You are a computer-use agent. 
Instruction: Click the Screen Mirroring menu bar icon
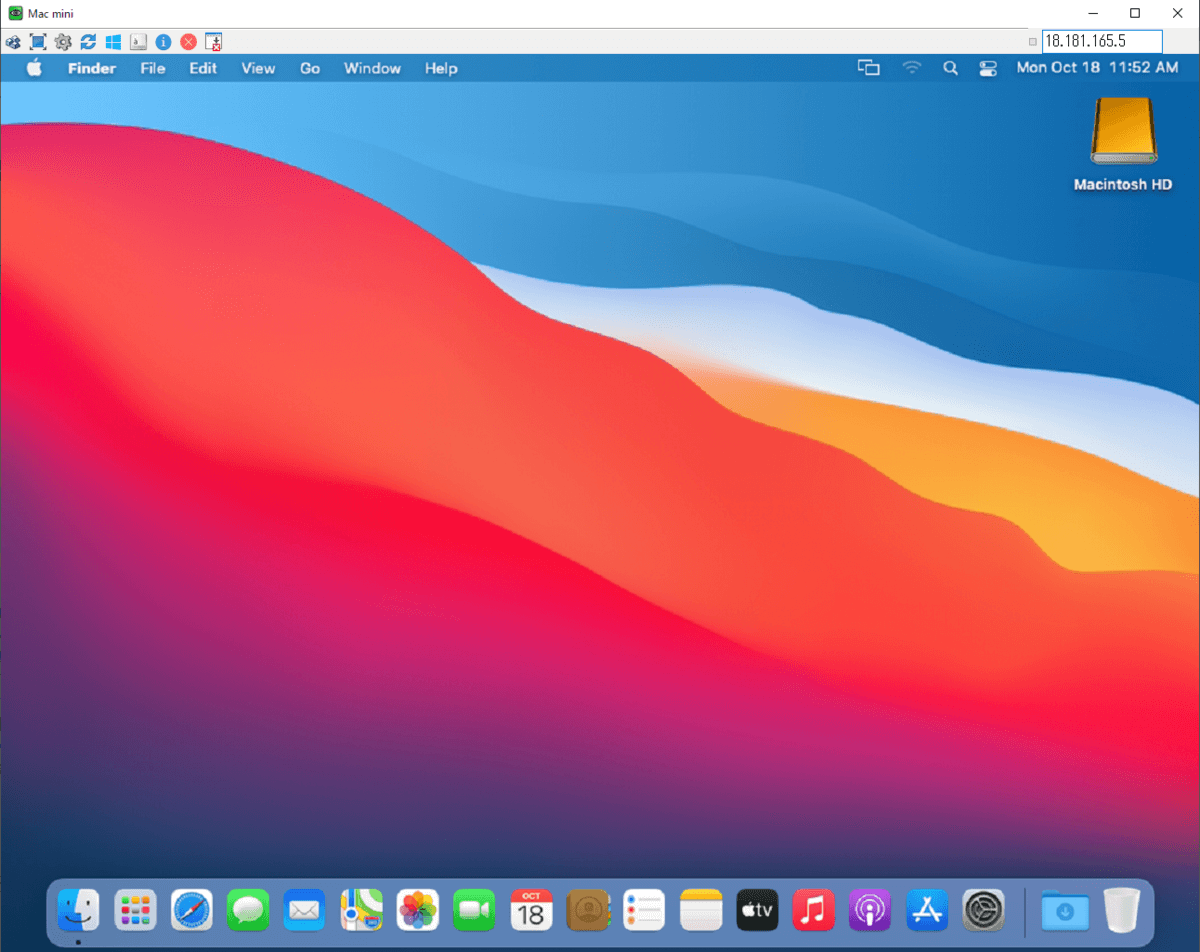click(x=869, y=68)
